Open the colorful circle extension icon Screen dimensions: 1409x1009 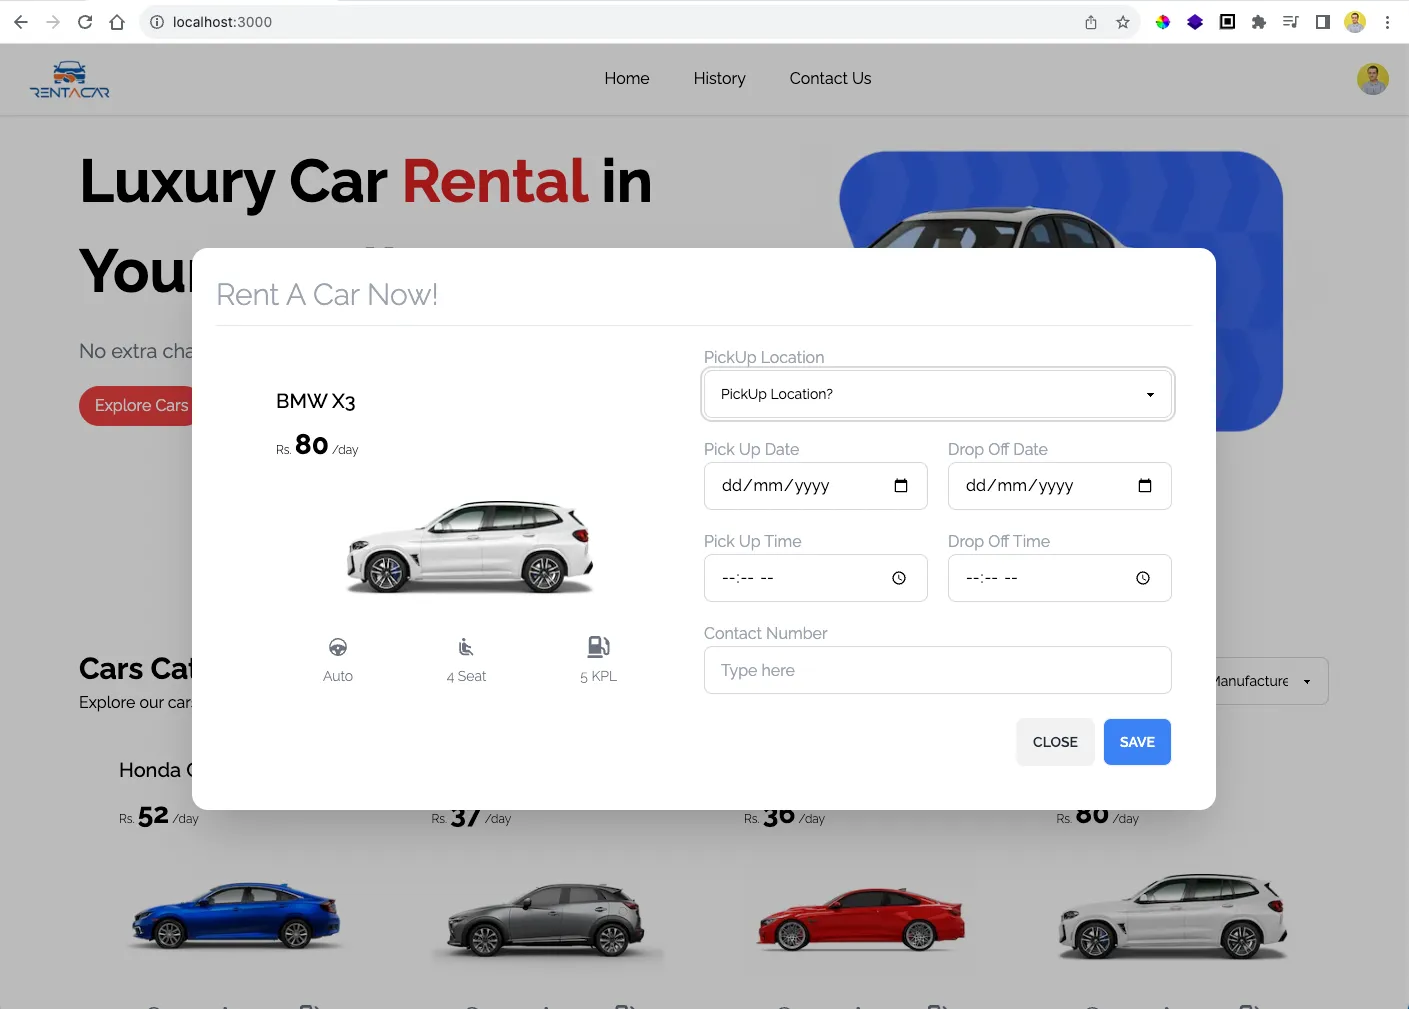pos(1163,22)
